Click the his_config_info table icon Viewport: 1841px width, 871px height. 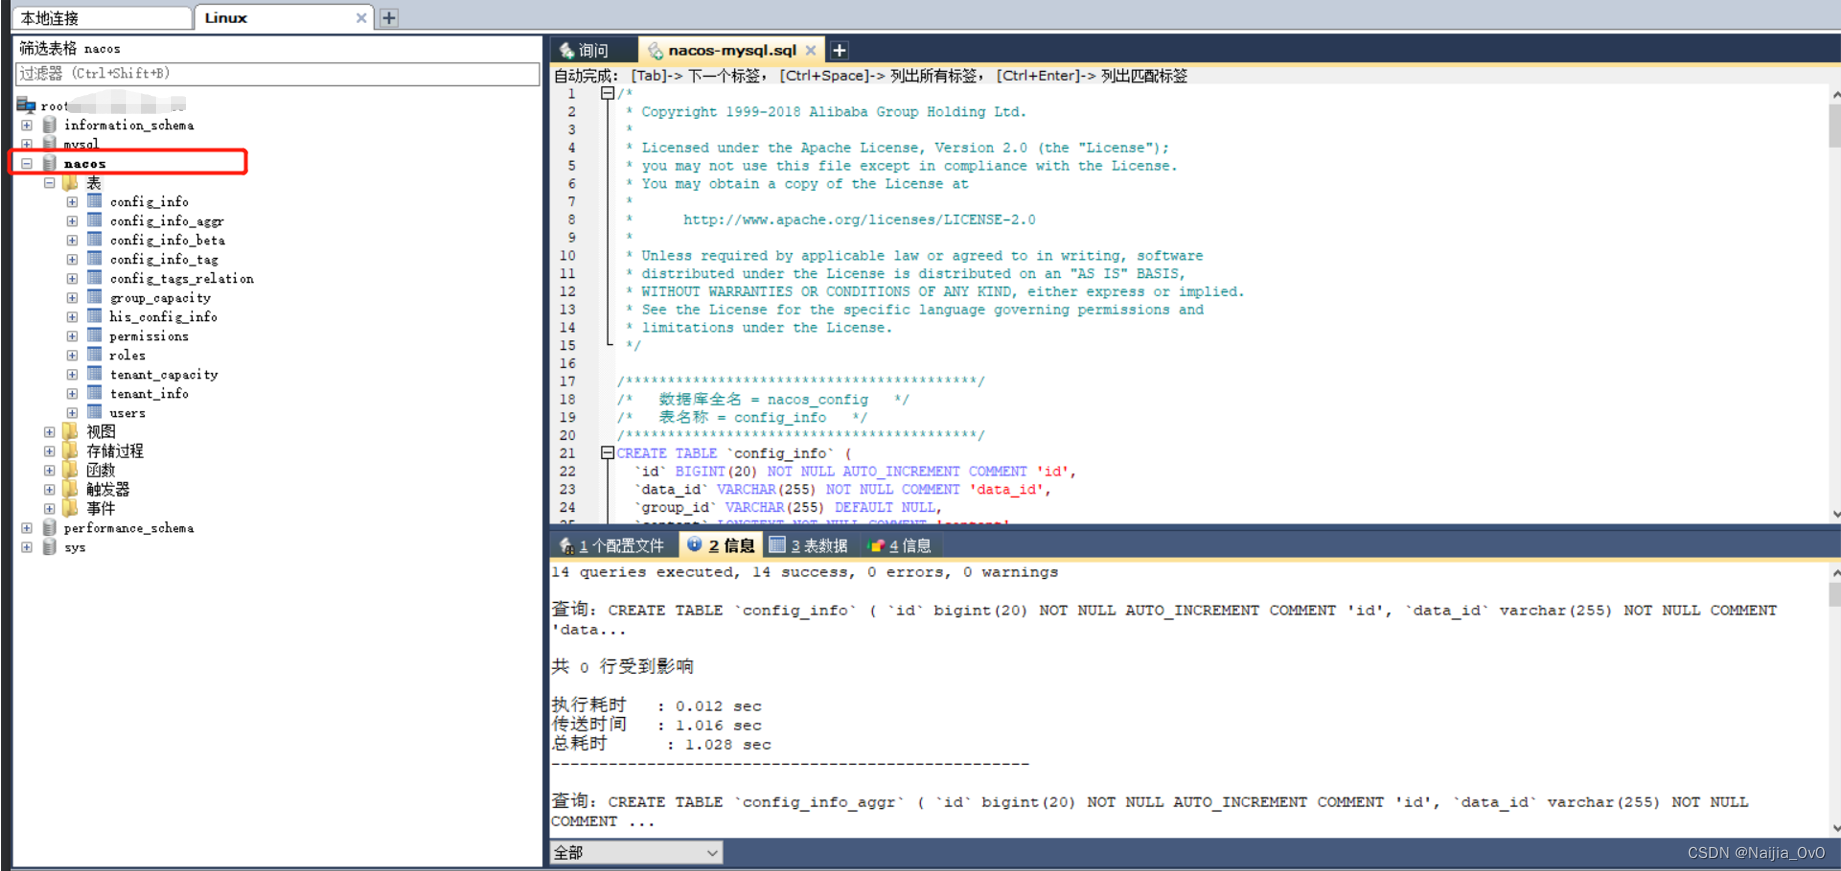tap(95, 316)
